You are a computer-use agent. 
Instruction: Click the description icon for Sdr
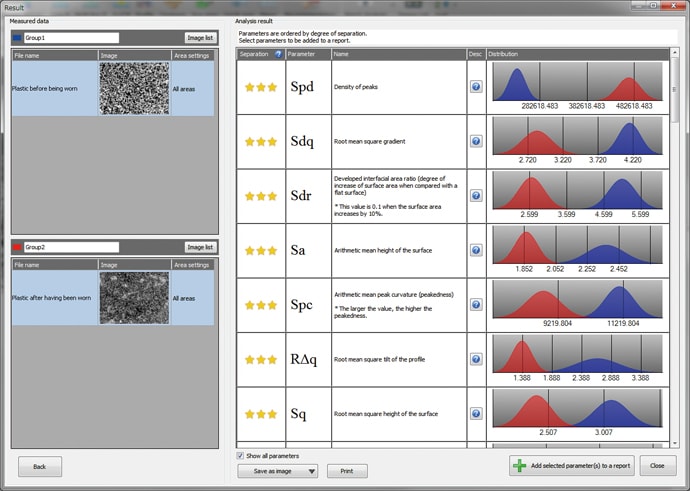tap(476, 196)
